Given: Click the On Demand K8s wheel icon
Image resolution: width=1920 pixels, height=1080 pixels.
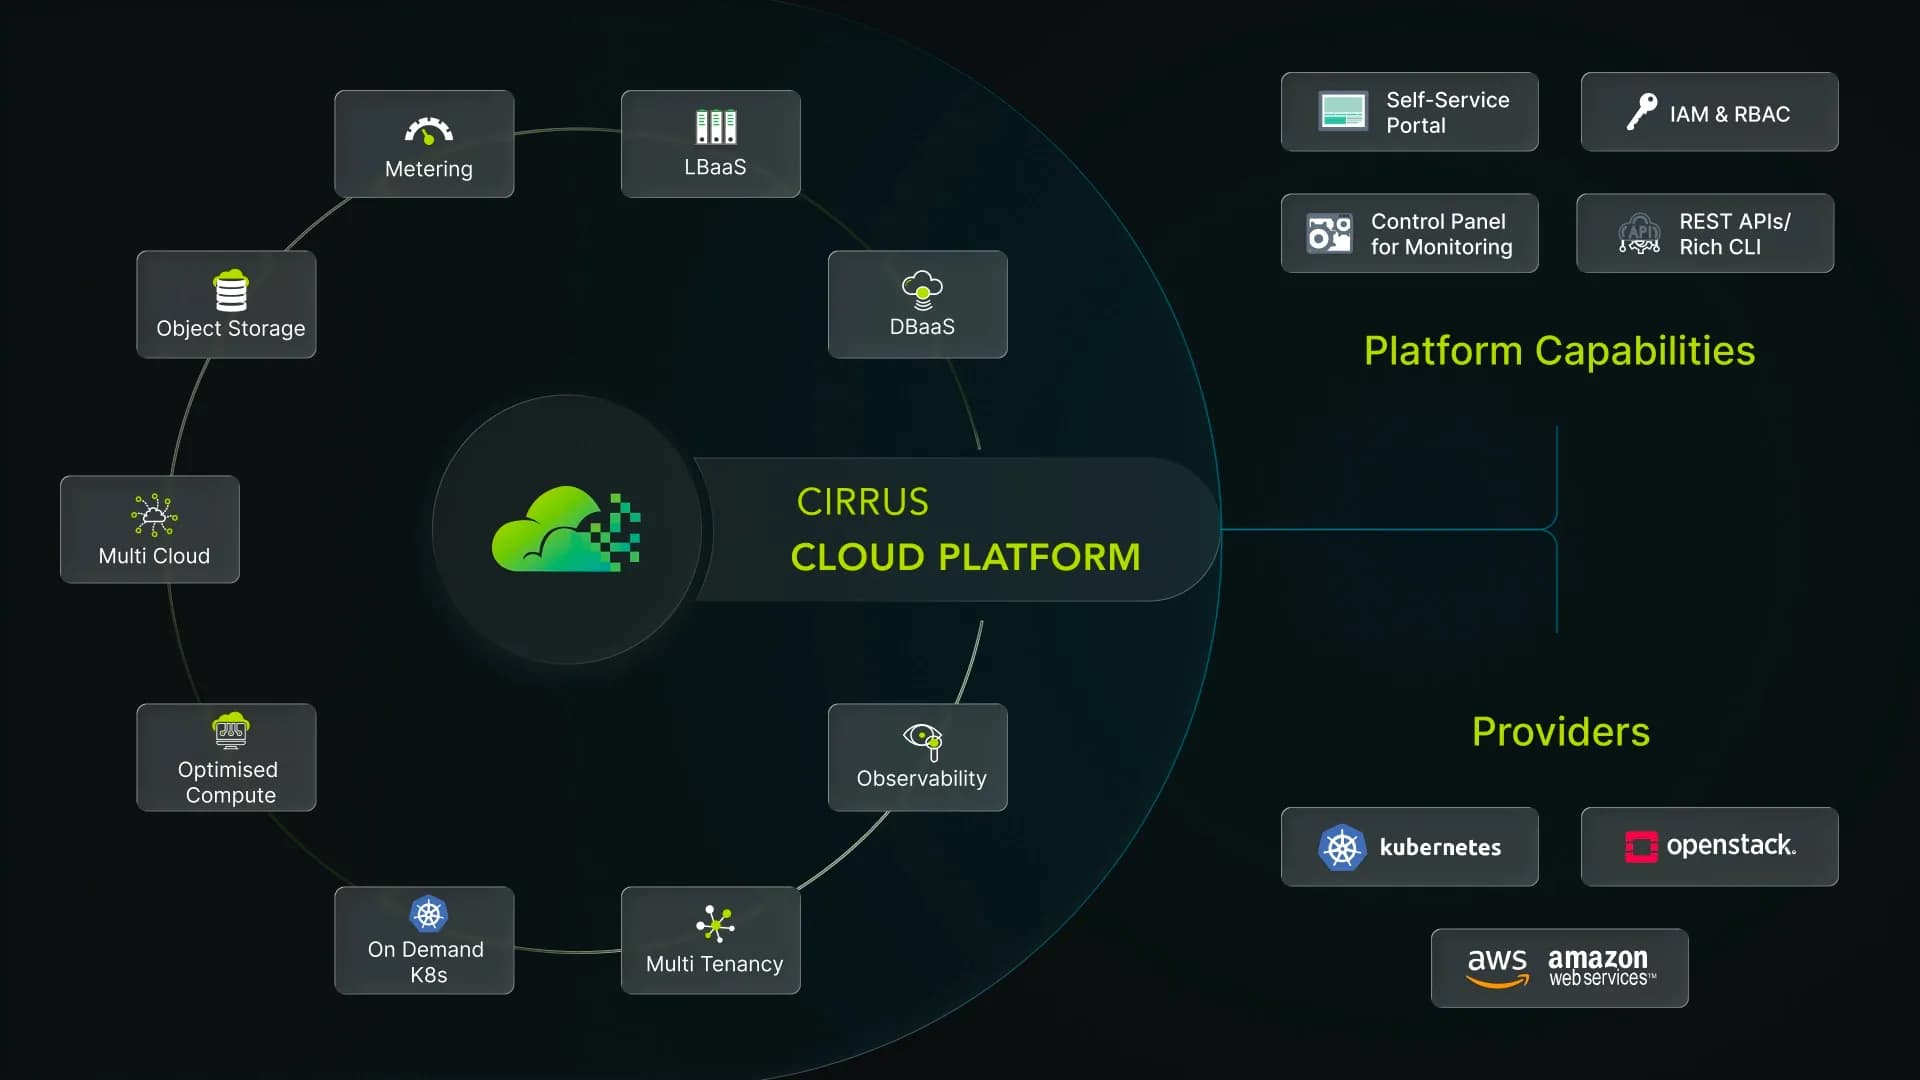Looking at the screenshot, I should tap(428, 914).
